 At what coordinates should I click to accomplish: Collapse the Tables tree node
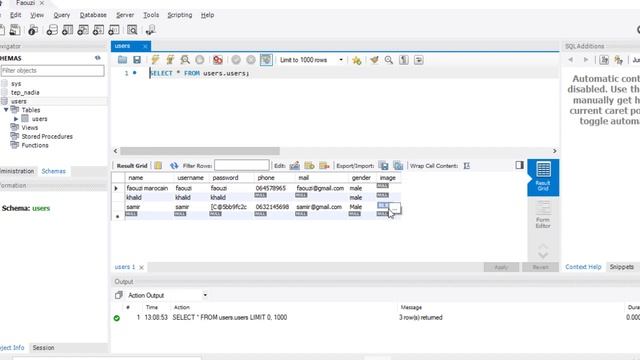tap(6, 110)
